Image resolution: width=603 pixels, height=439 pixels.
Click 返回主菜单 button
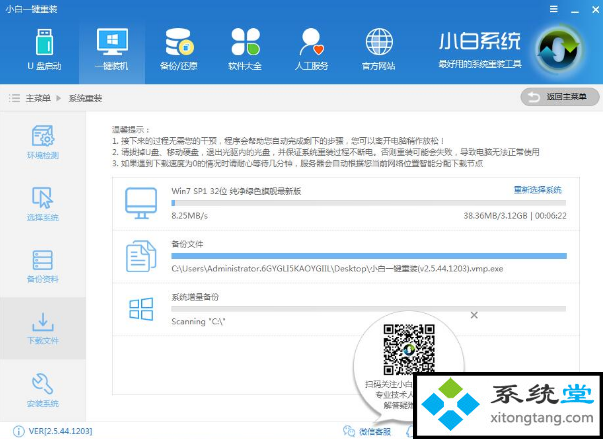pos(560,97)
